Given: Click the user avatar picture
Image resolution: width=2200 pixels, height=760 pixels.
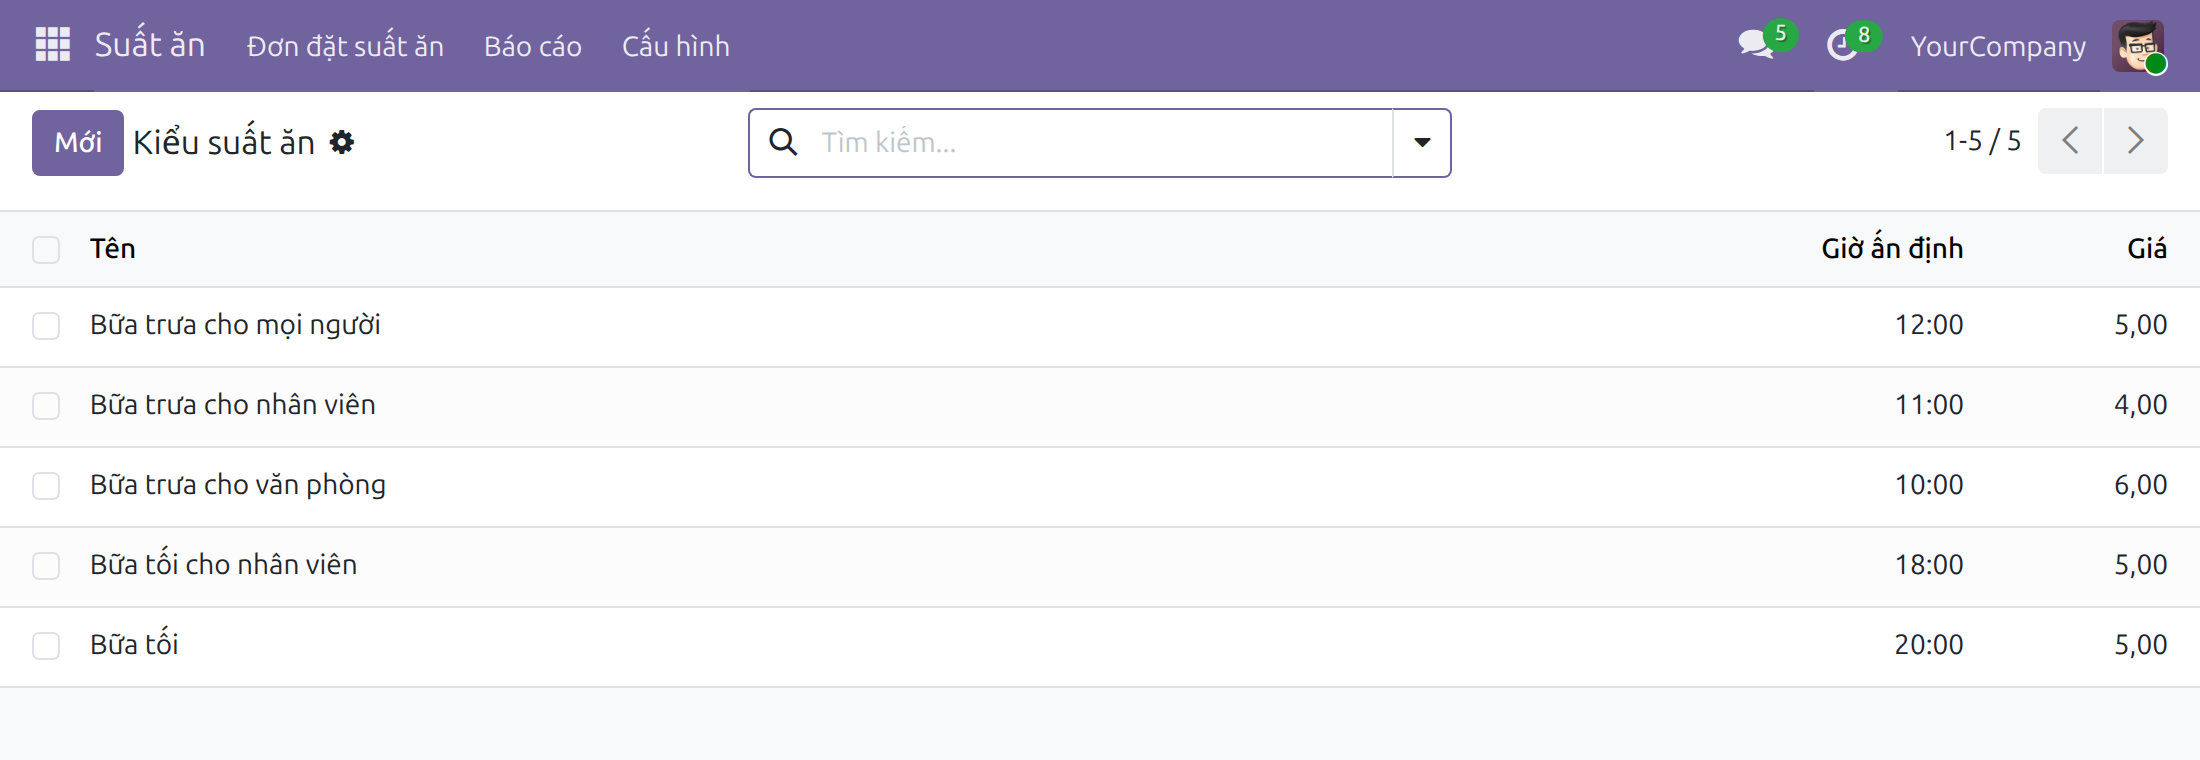Looking at the screenshot, I should tap(2138, 46).
